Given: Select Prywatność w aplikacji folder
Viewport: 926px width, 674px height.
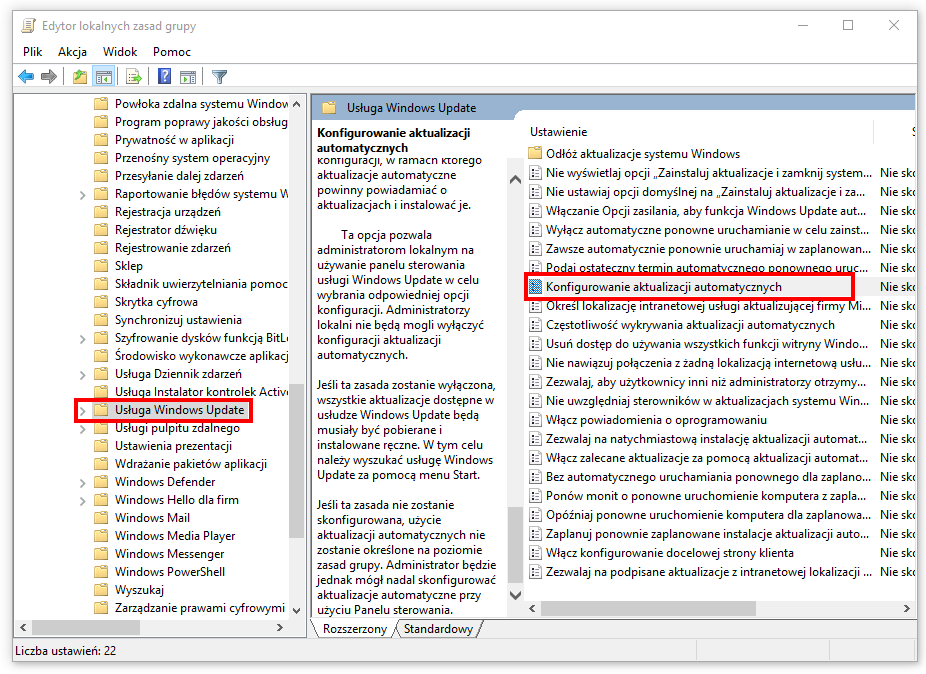Looking at the screenshot, I should pos(174,140).
